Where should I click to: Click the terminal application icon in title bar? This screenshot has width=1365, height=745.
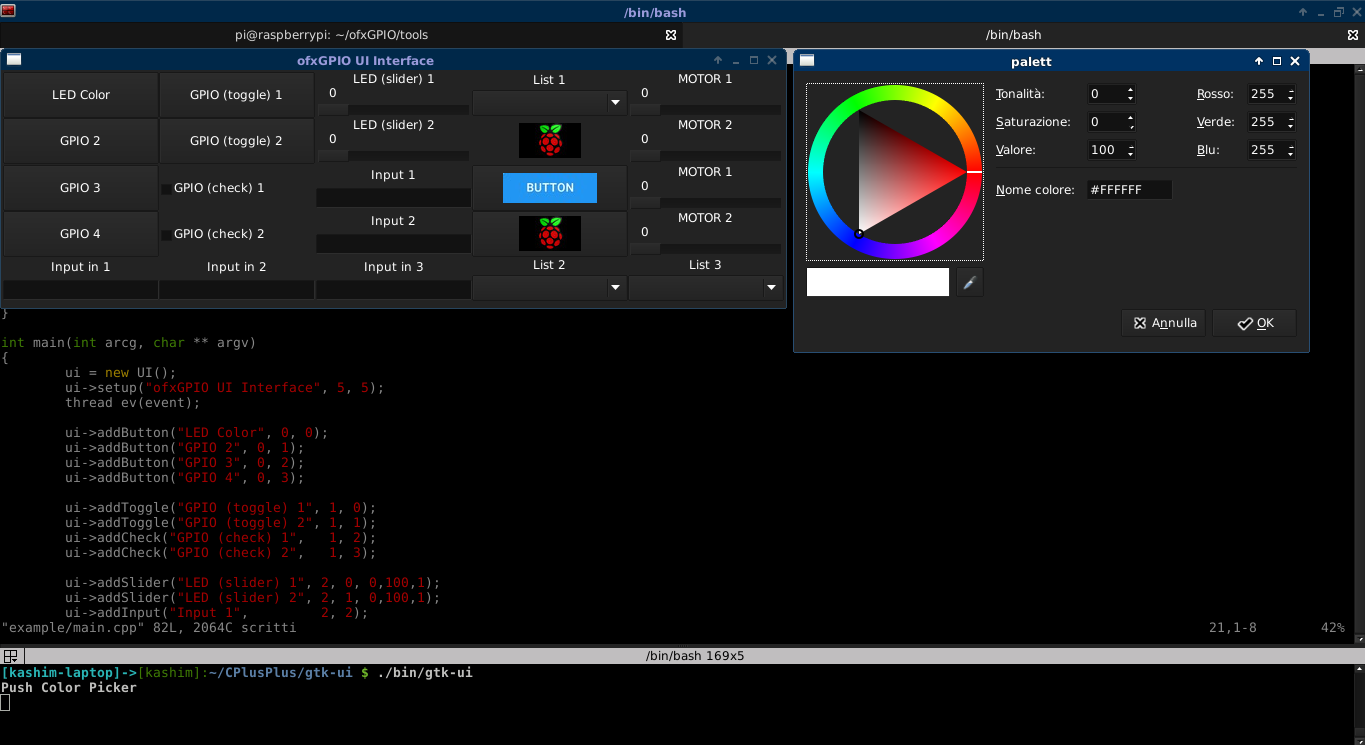8,11
